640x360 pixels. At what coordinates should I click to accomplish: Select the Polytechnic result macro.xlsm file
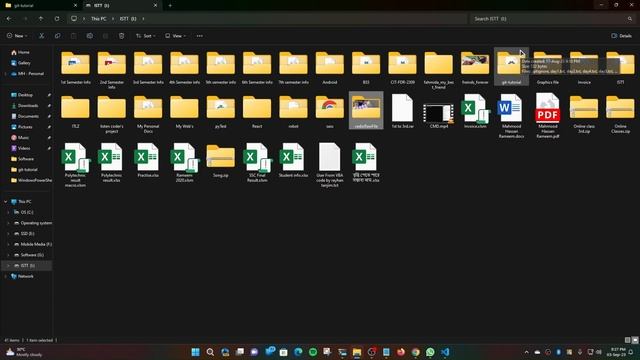point(75,165)
